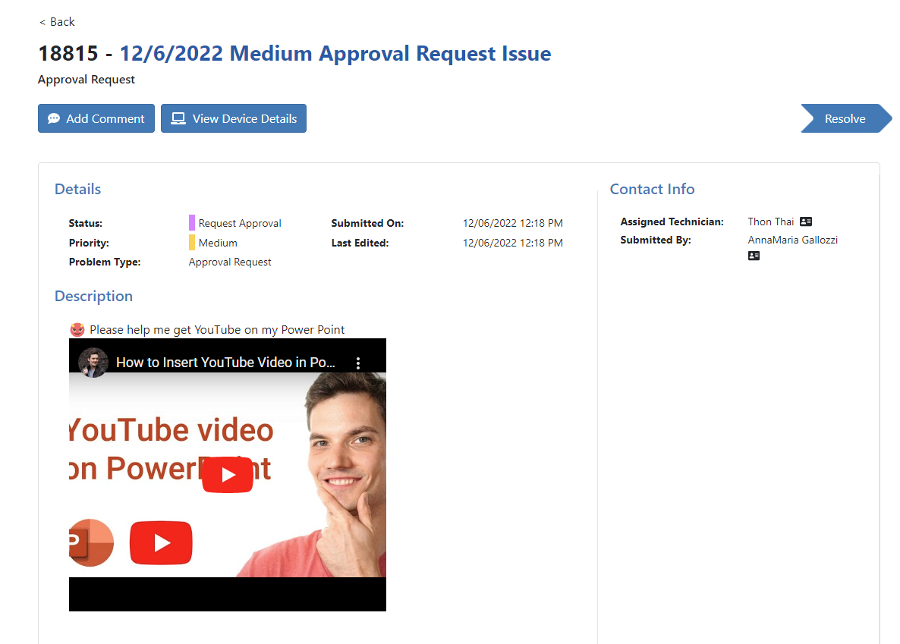The width and height of the screenshot is (900, 644).
Task: Click the 'Request Approval' status text
Action: (x=240, y=223)
